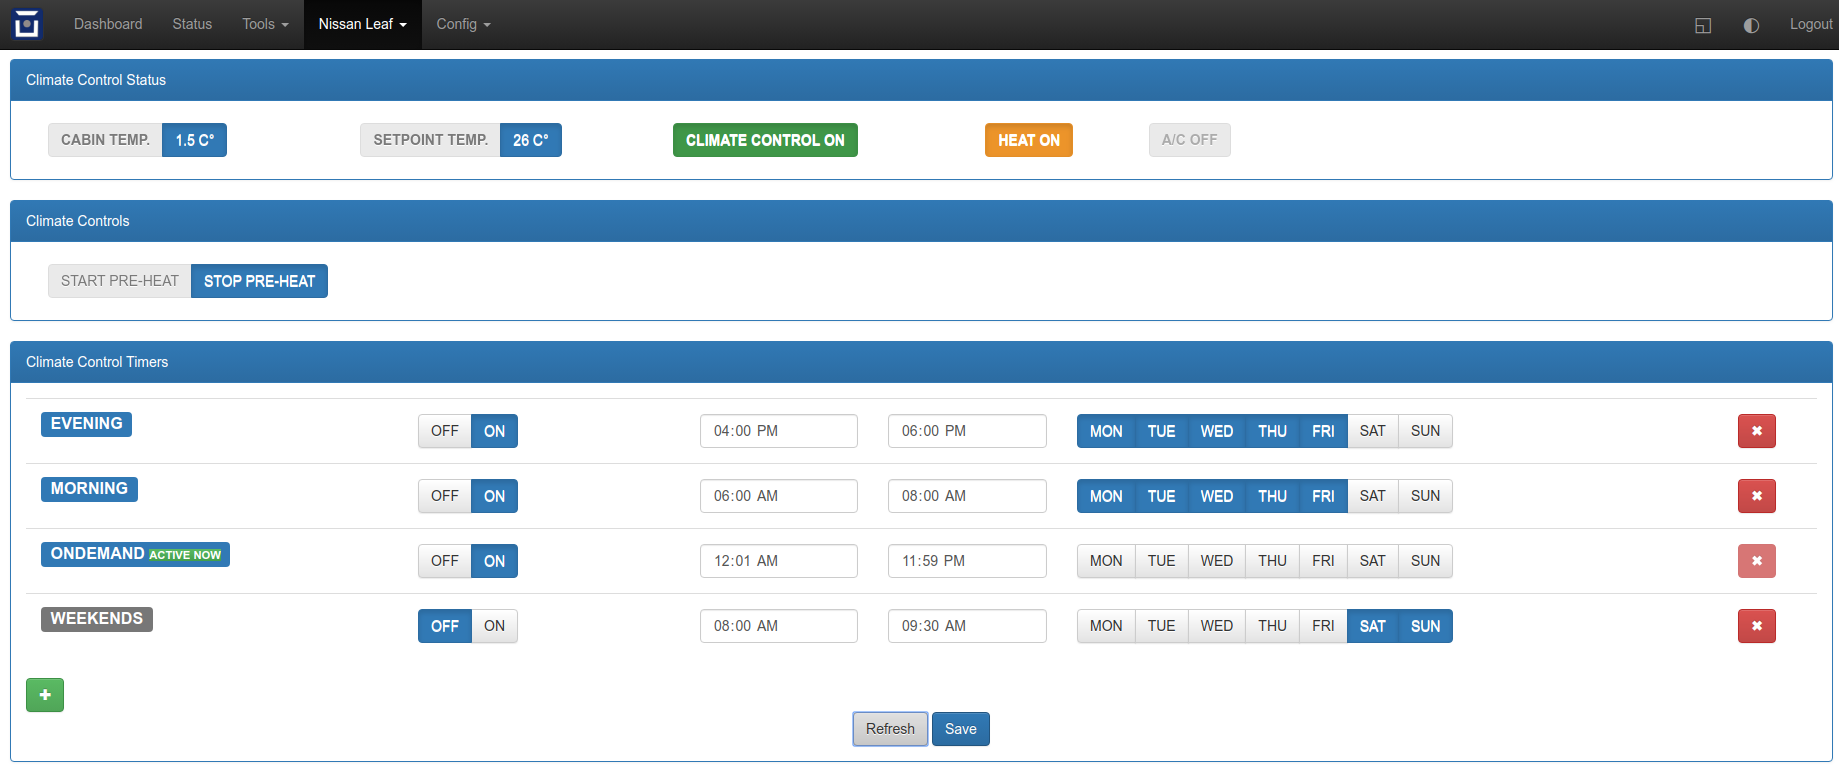Turn the WEEKENDS timer ON
The width and height of the screenshot is (1839, 773).
click(494, 626)
